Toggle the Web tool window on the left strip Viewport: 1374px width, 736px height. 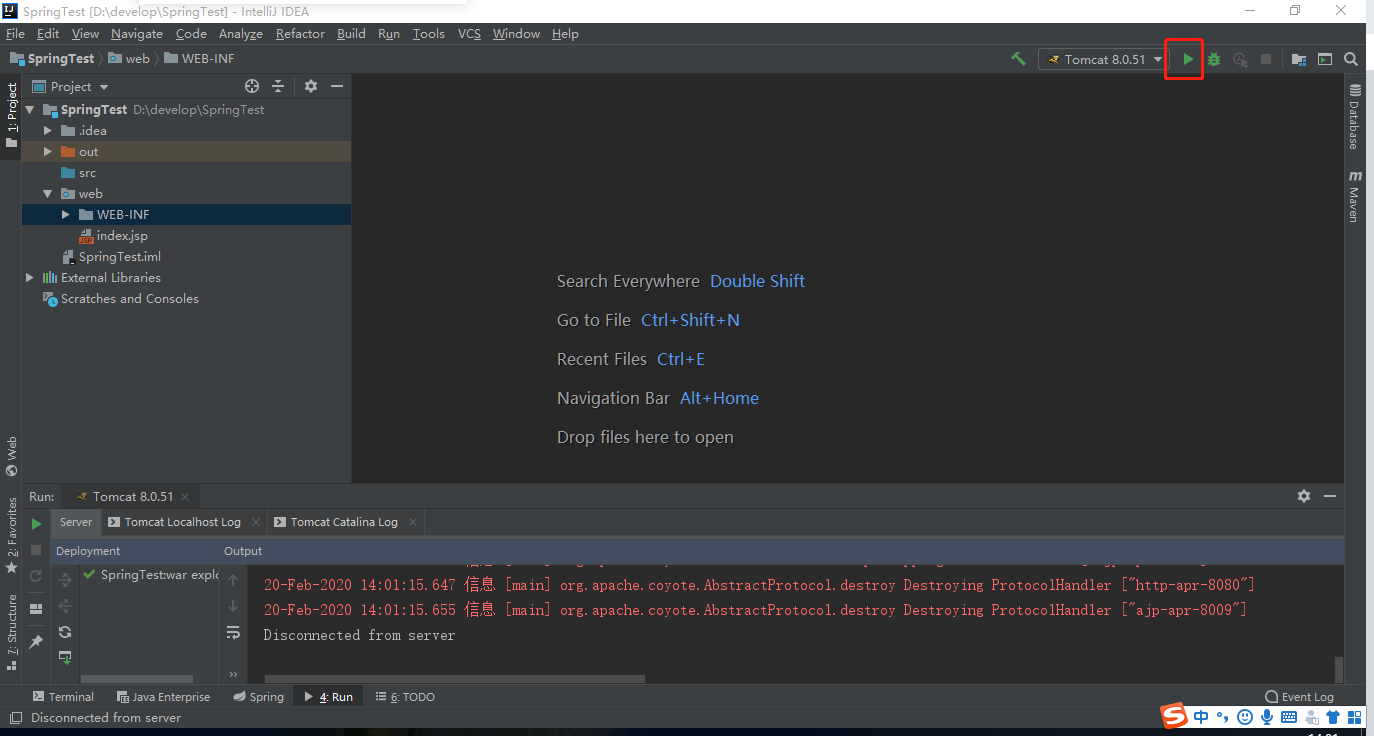tap(12, 456)
